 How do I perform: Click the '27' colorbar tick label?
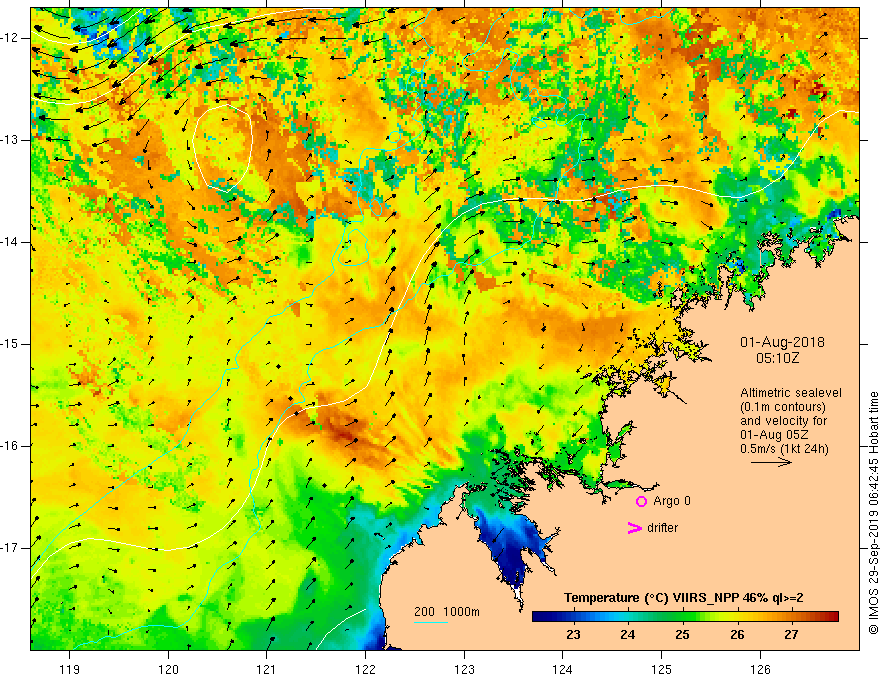point(791,635)
